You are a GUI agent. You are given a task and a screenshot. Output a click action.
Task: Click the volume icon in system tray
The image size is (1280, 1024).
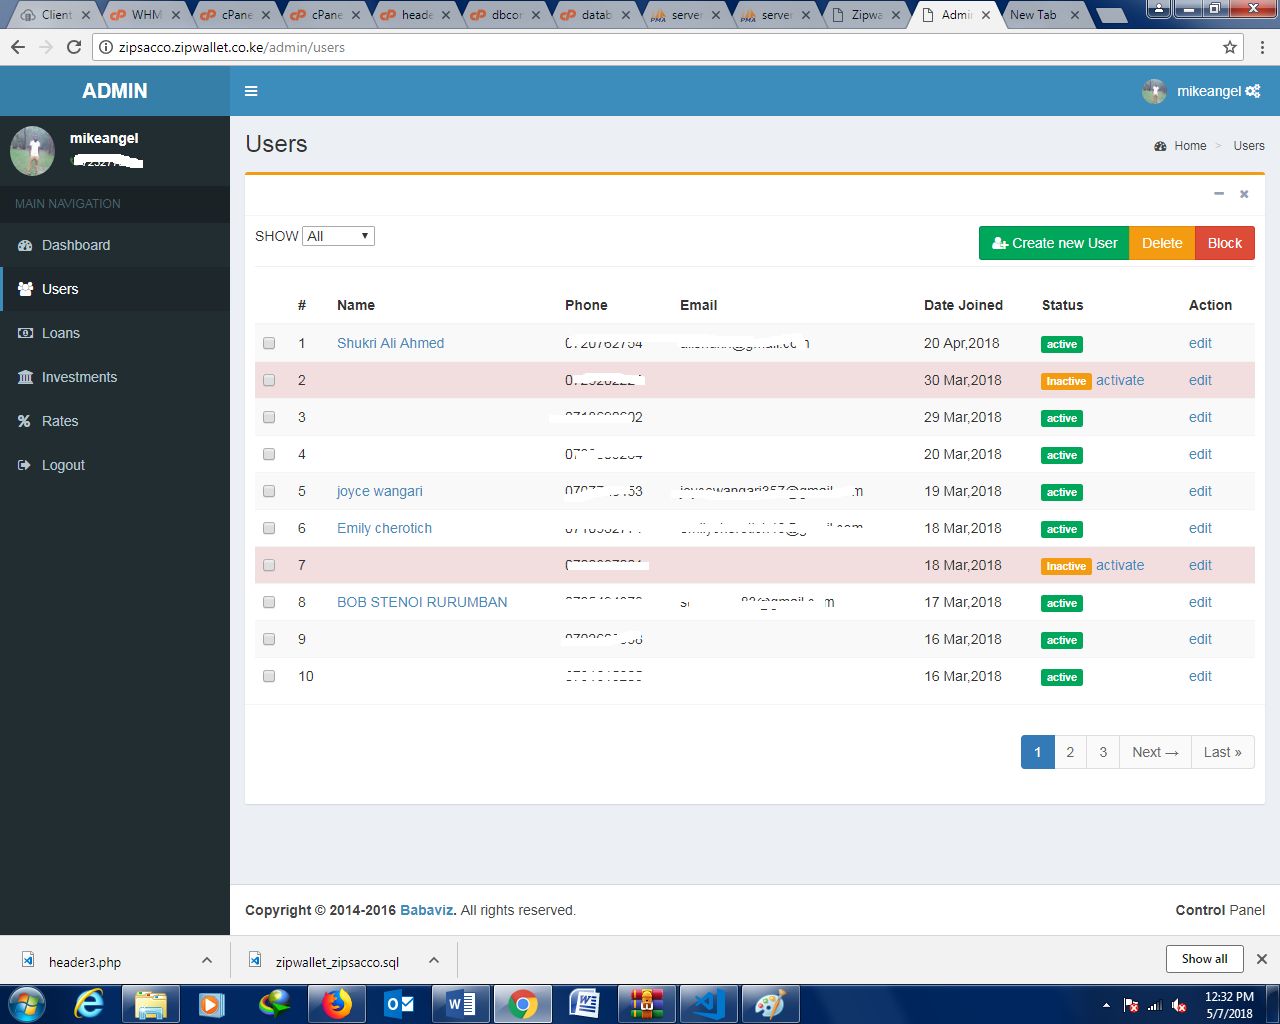[1180, 1005]
